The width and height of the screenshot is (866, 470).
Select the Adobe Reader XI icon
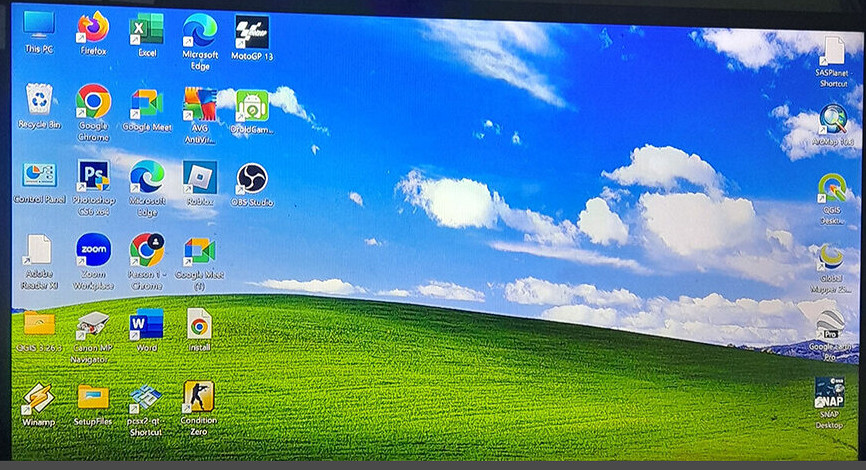(x=39, y=250)
